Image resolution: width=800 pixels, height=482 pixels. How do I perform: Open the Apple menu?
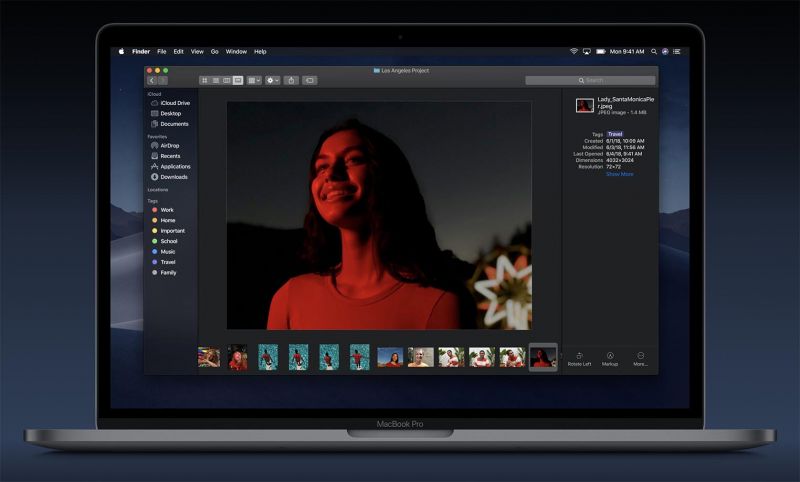(121, 52)
